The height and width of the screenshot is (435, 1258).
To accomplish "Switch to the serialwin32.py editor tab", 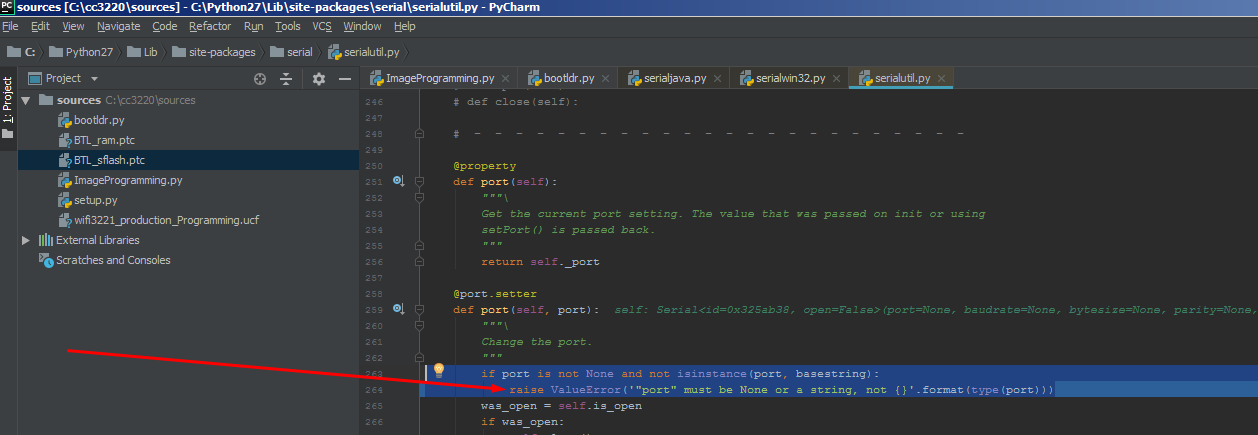I will [x=790, y=78].
